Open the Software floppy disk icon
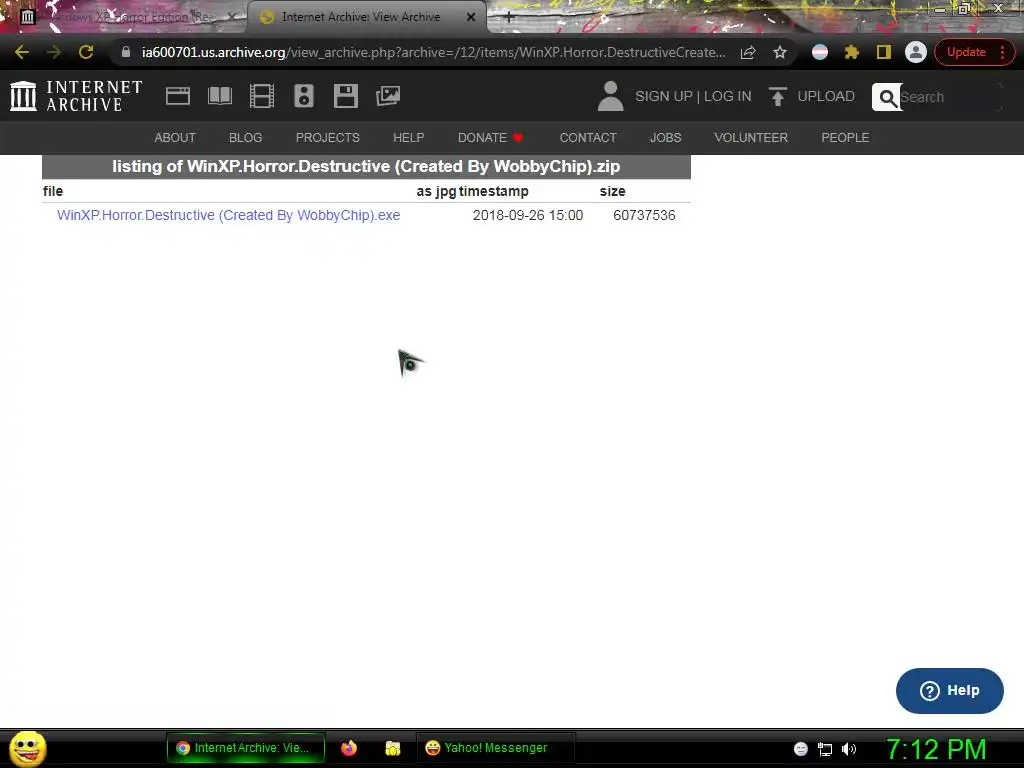Image resolution: width=1024 pixels, height=768 pixels. (x=345, y=96)
